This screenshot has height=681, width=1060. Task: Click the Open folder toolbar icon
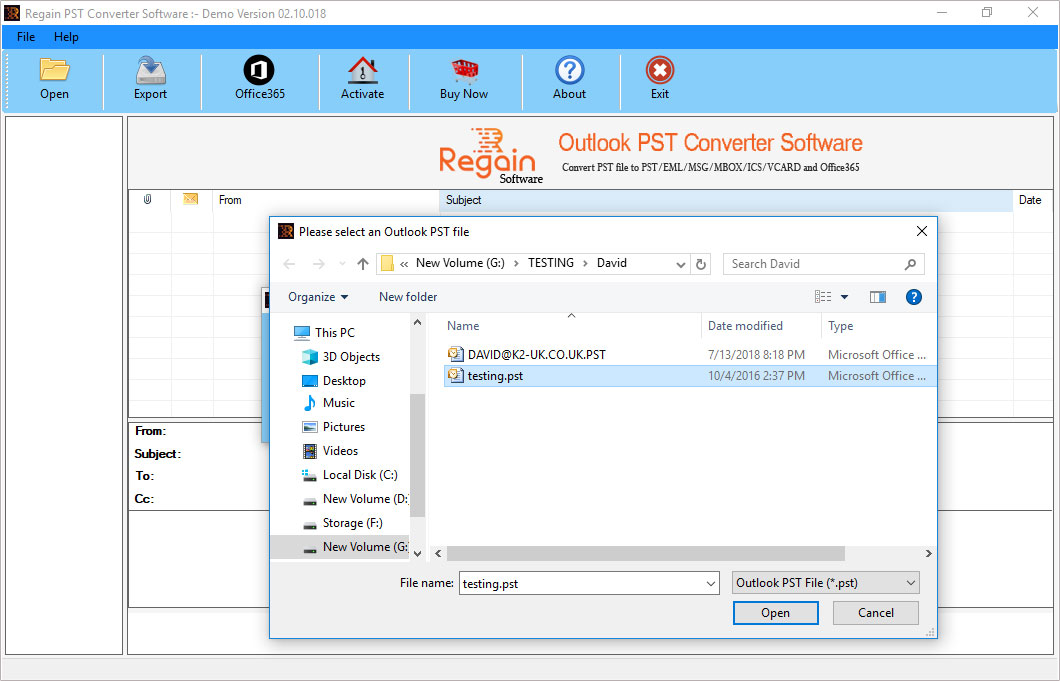point(54,70)
